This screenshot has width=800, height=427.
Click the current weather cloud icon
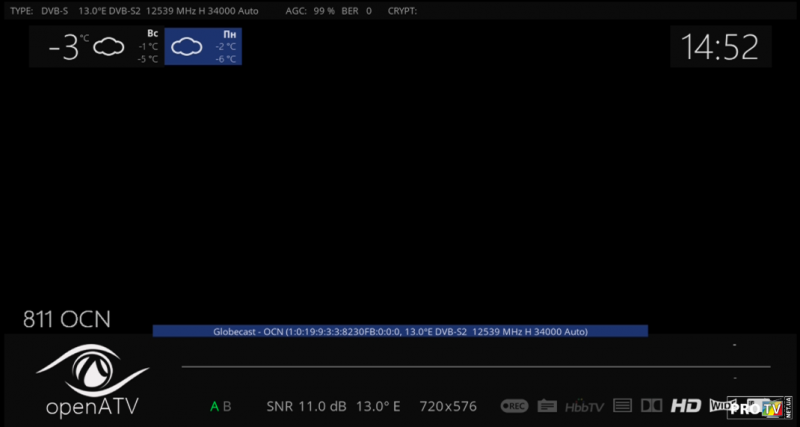tap(108, 47)
